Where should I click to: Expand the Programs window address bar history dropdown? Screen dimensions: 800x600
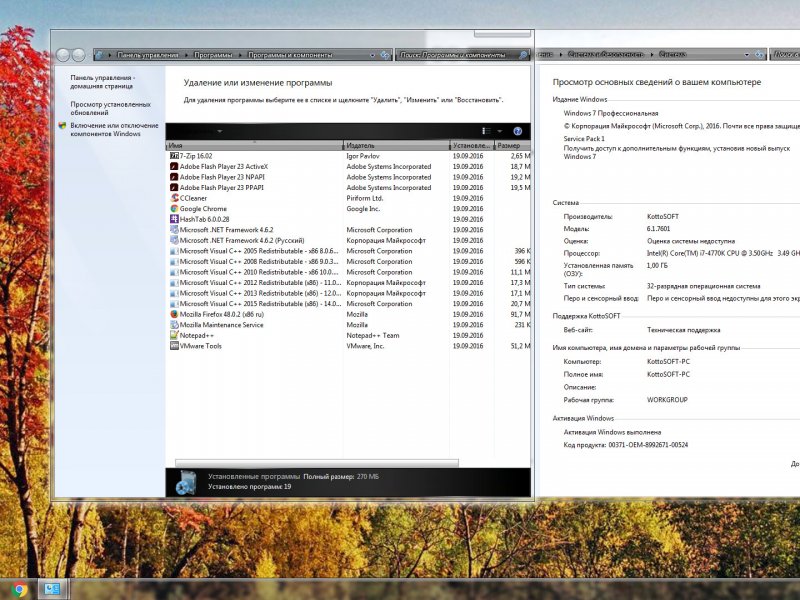372,55
